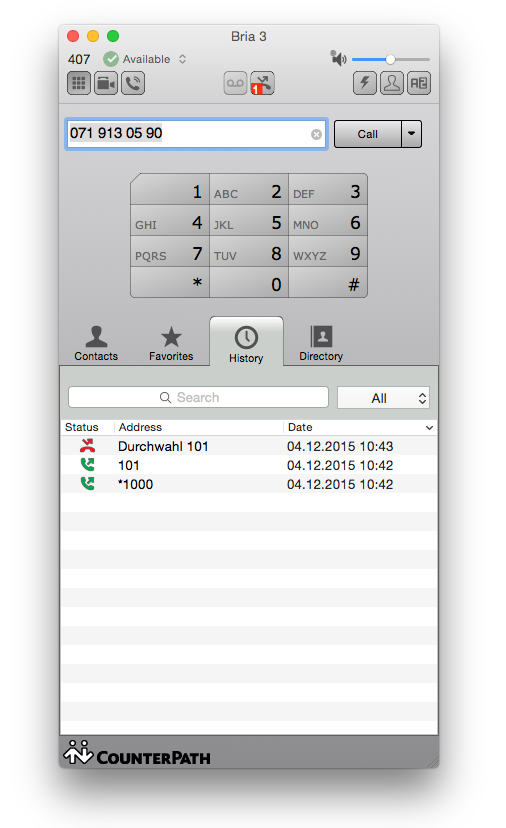Click the lightning bolt icon
The width and height of the screenshot is (506, 828).
[364, 83]
